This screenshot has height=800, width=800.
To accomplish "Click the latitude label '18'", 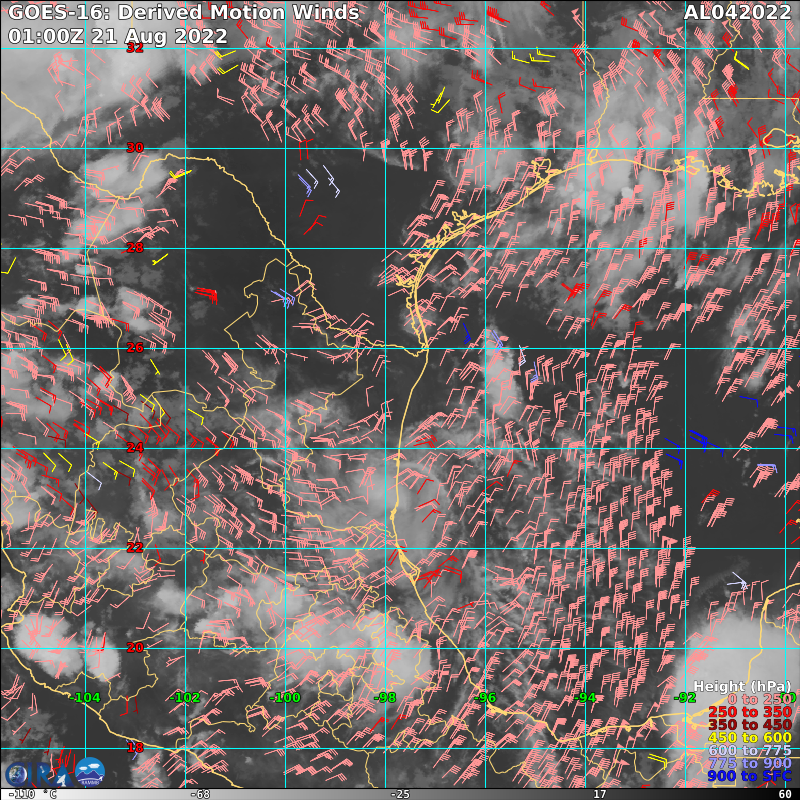I will (x=135, y=748).
